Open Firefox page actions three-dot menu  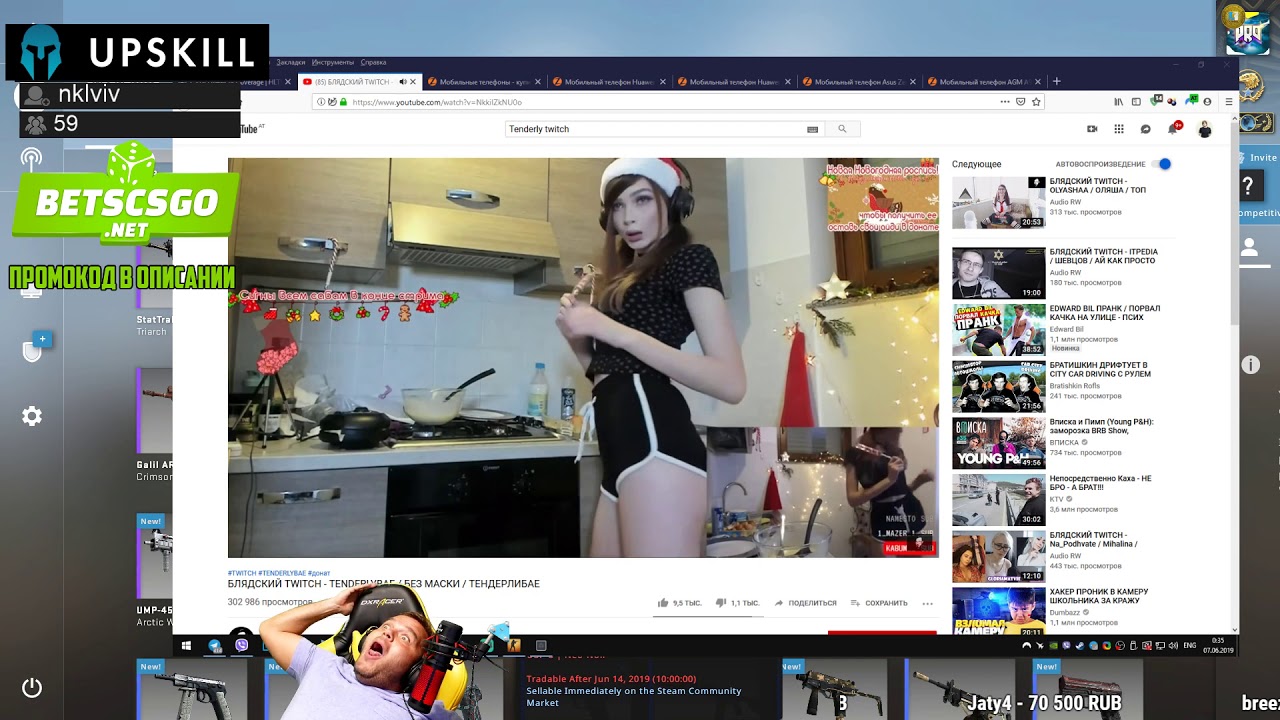(x=1005, y=102)
